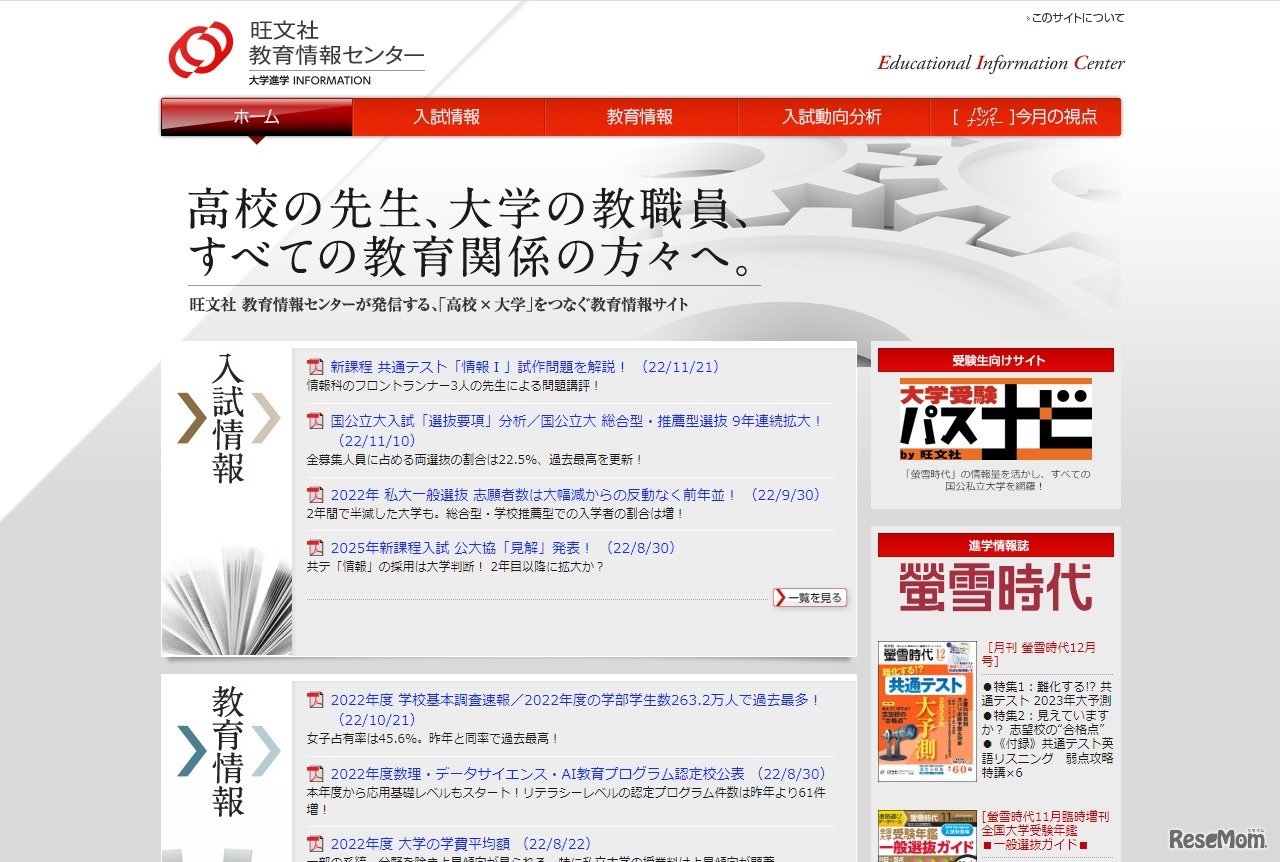Click the 受験生向けサイト header
This screenshot has height=862, width=1280.
(996, 360)
